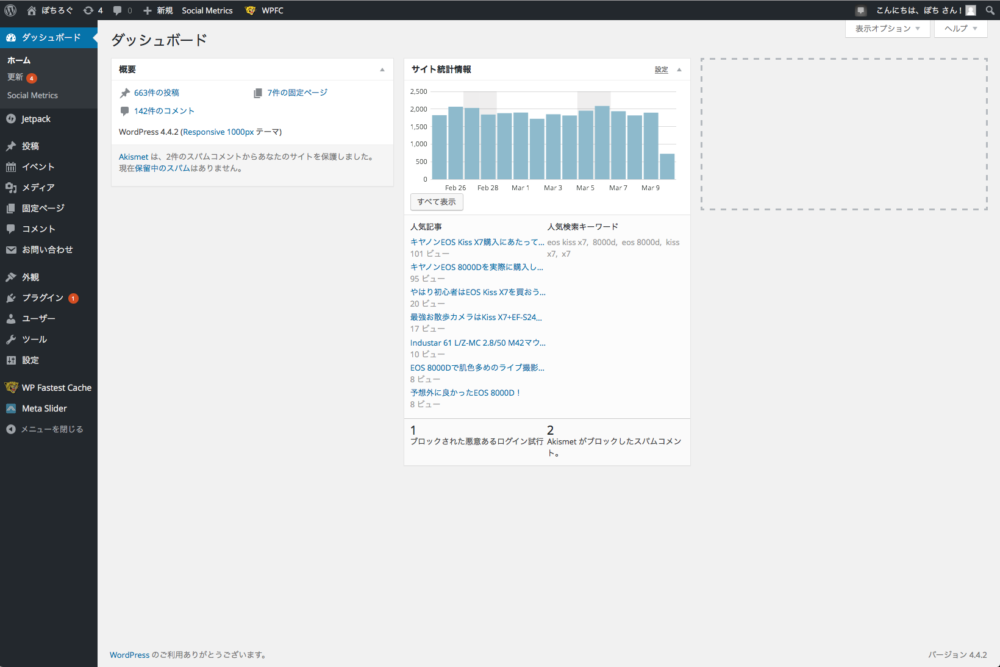The width and height of the screenshot is (1000, 667).
Task: Open the updates icon showing 4
Action: click(x=94, y=10)
